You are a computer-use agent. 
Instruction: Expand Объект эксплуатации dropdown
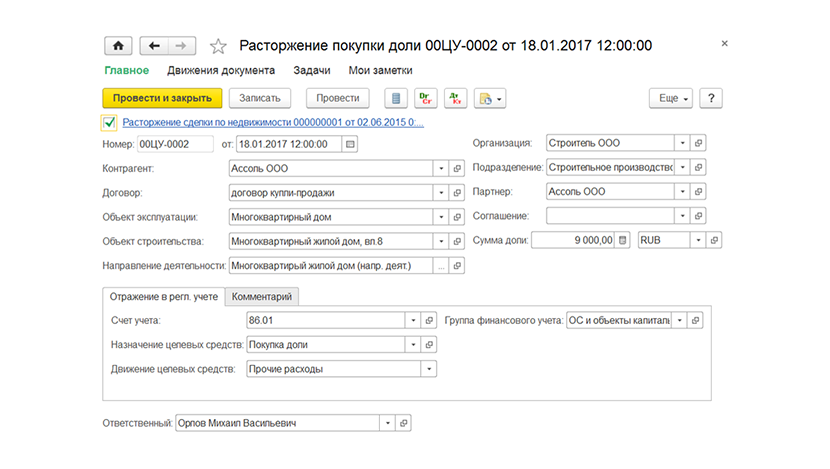pos(441,217)
